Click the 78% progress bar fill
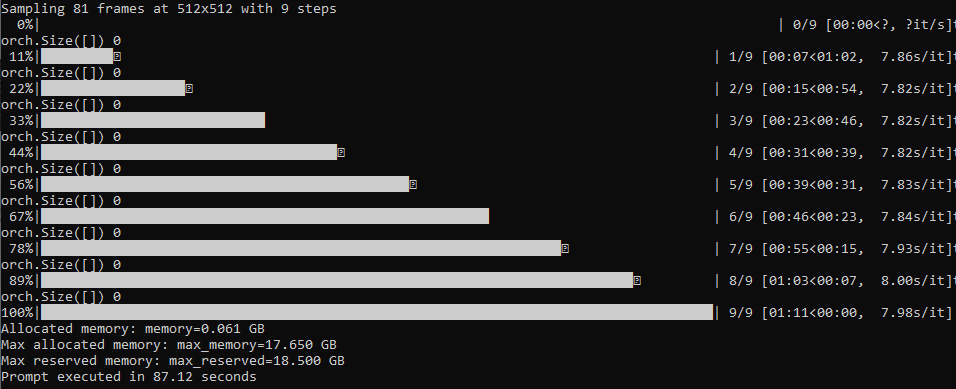The width and height of the screenshot is (956, 389). coord(301,248)
